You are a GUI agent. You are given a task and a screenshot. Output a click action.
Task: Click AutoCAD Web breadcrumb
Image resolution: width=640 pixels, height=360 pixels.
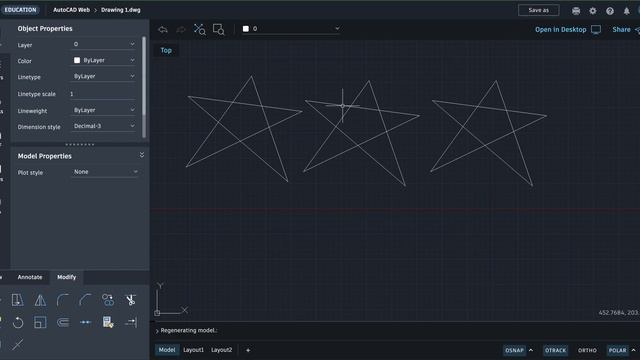pos(71,10)
